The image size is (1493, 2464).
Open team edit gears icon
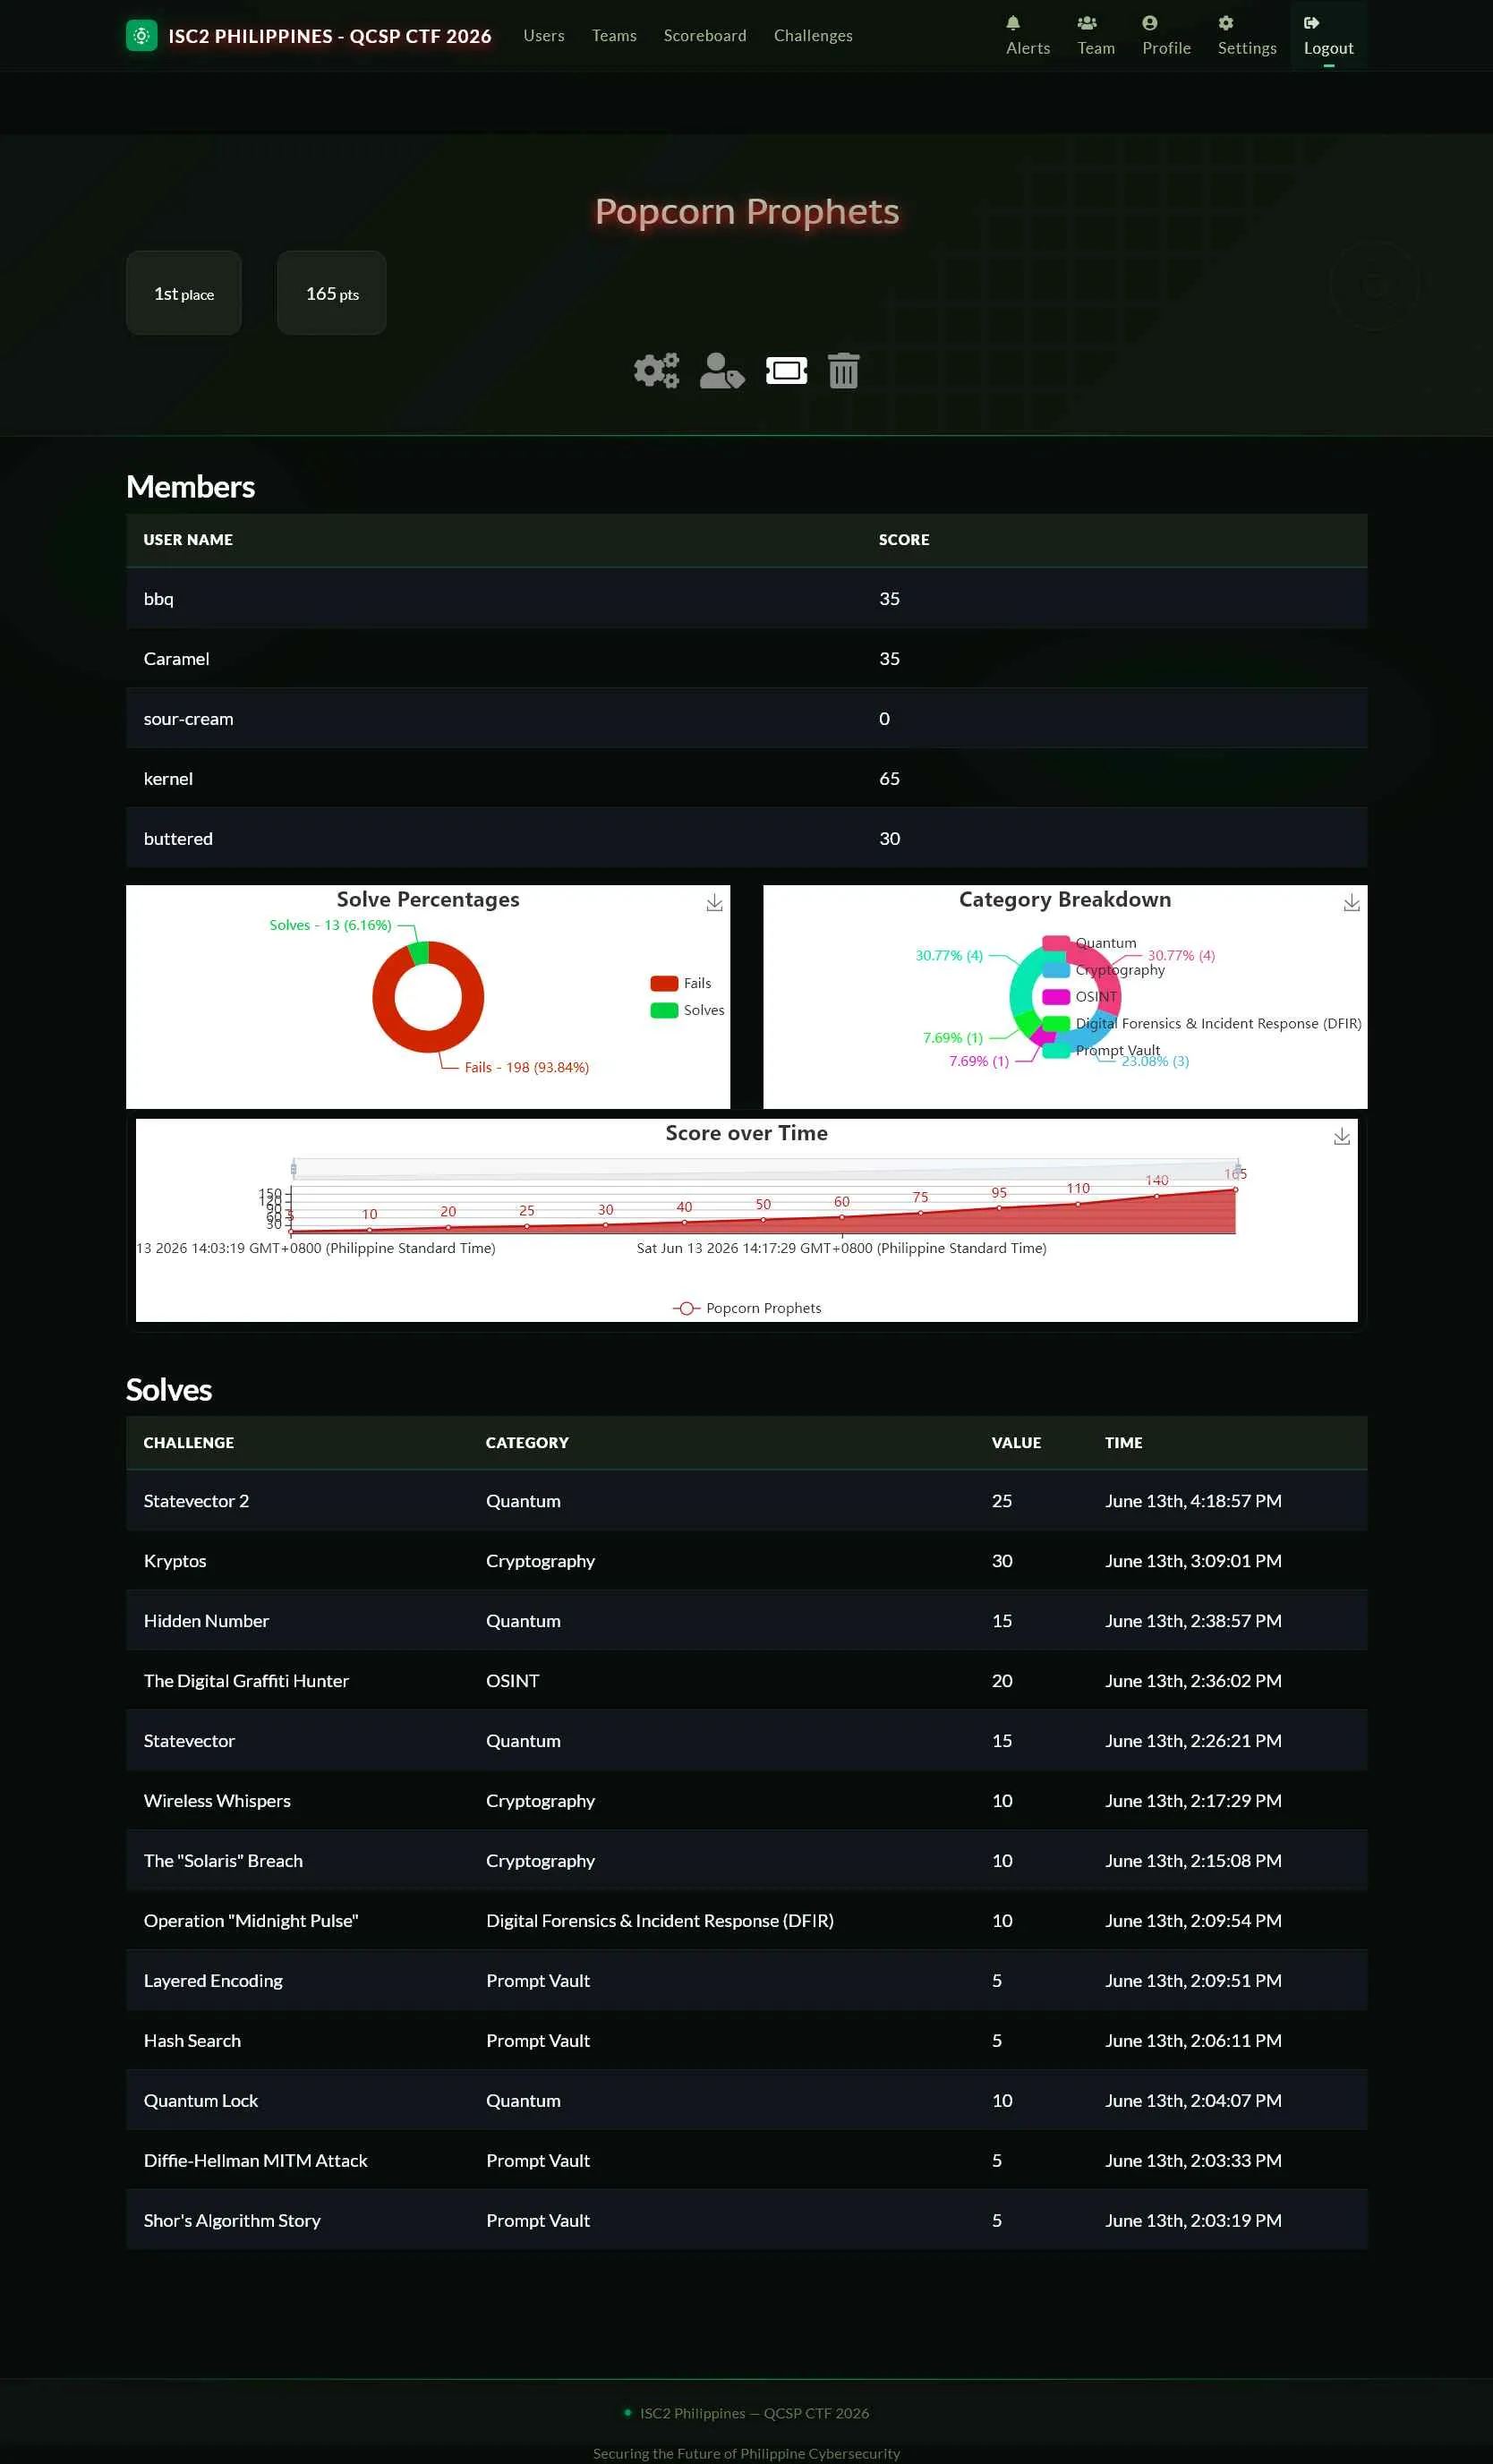coord(656,371)
